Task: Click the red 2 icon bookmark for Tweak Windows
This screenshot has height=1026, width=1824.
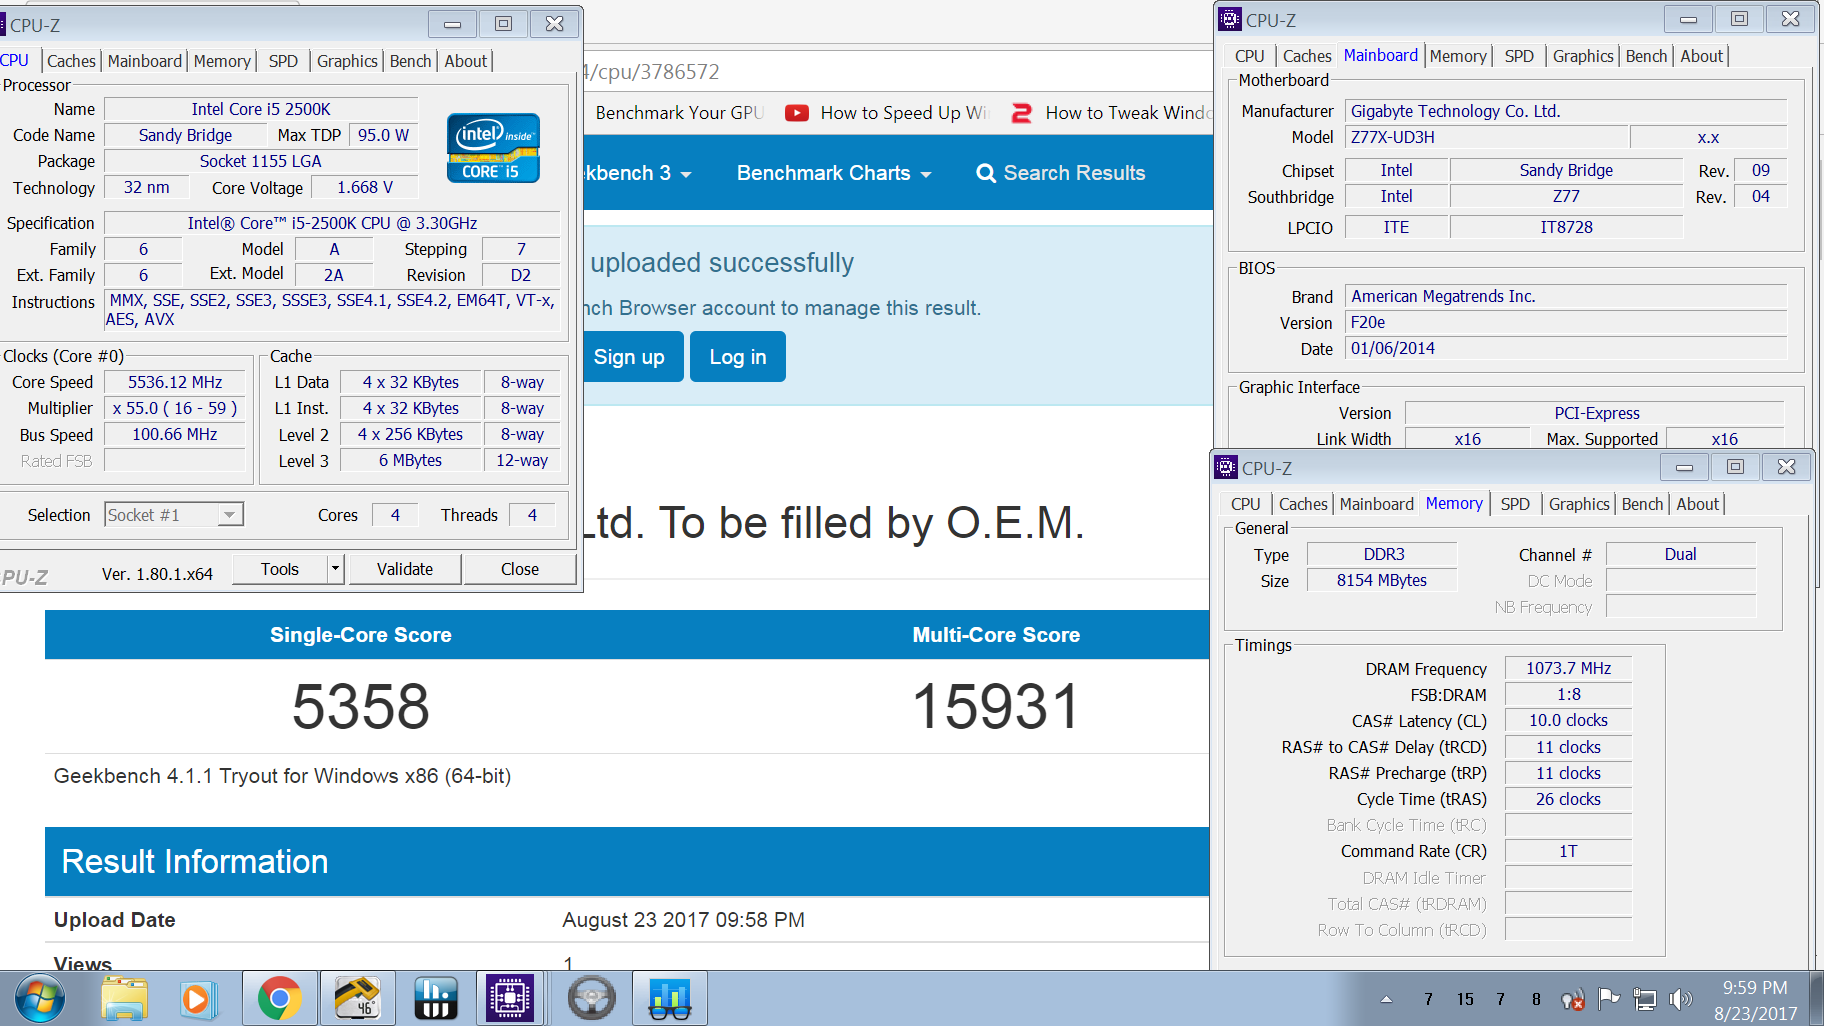Action: (x=1021, y=113)
